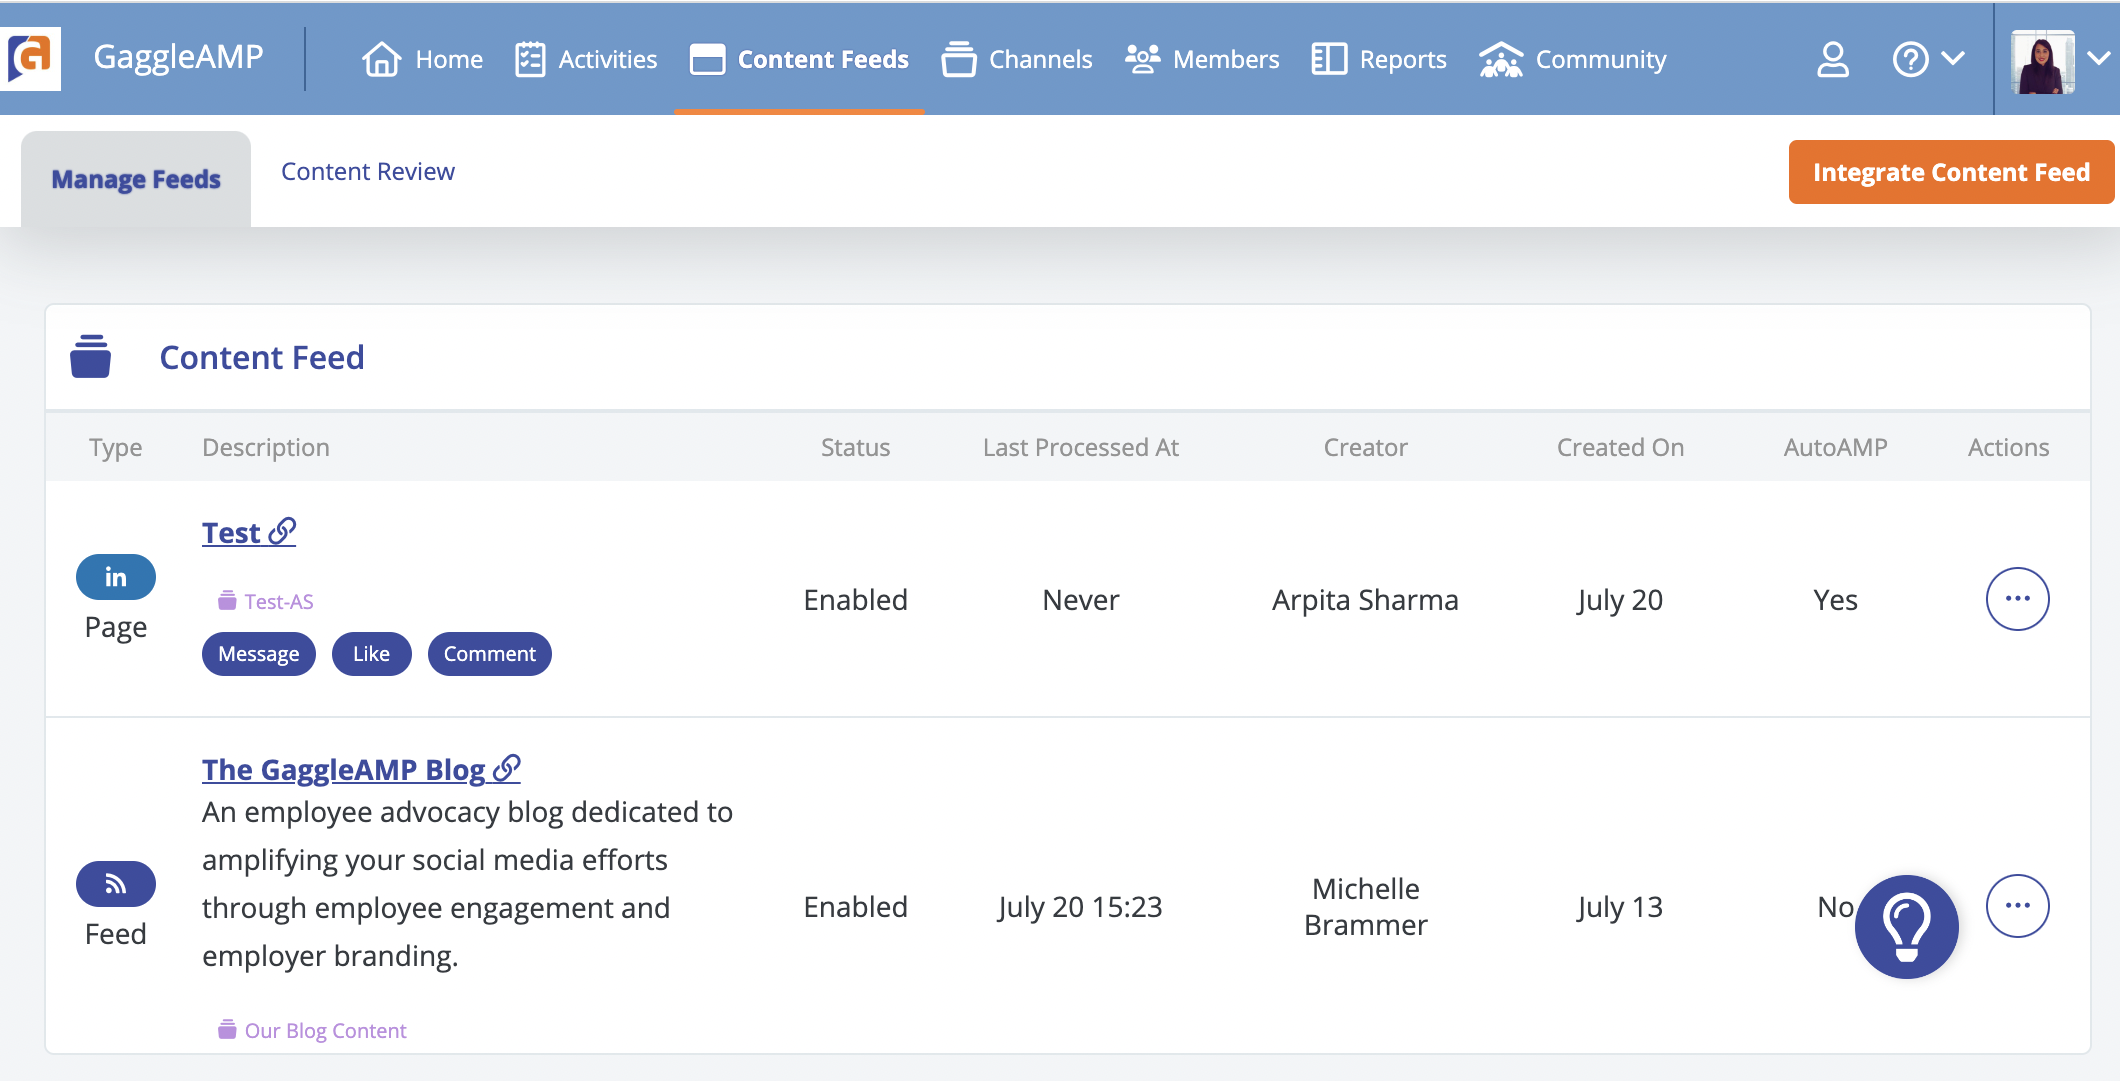
Task: Click the Enabled status of GaggleAMP Blog
Action: [x=855, y=907]
